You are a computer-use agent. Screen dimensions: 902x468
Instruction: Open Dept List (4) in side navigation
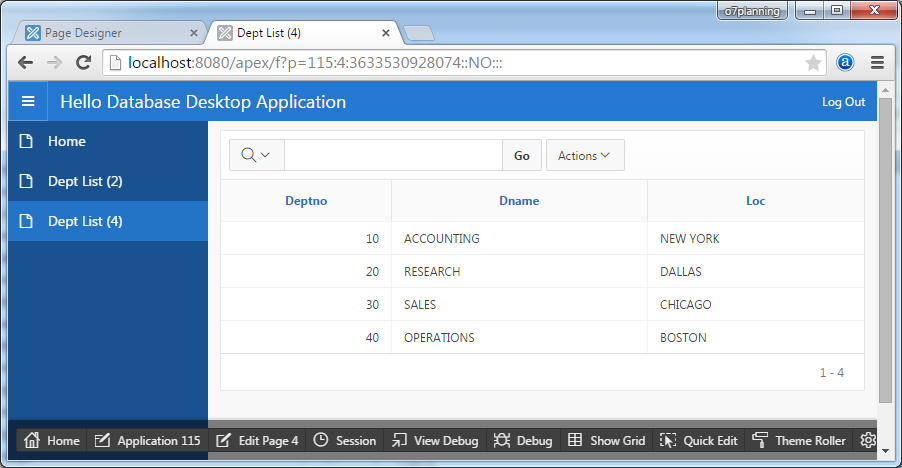coord(108,221)
